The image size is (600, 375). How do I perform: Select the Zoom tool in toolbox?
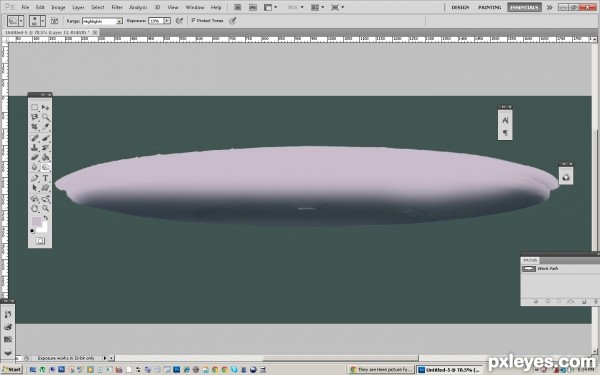click(46, 208)
